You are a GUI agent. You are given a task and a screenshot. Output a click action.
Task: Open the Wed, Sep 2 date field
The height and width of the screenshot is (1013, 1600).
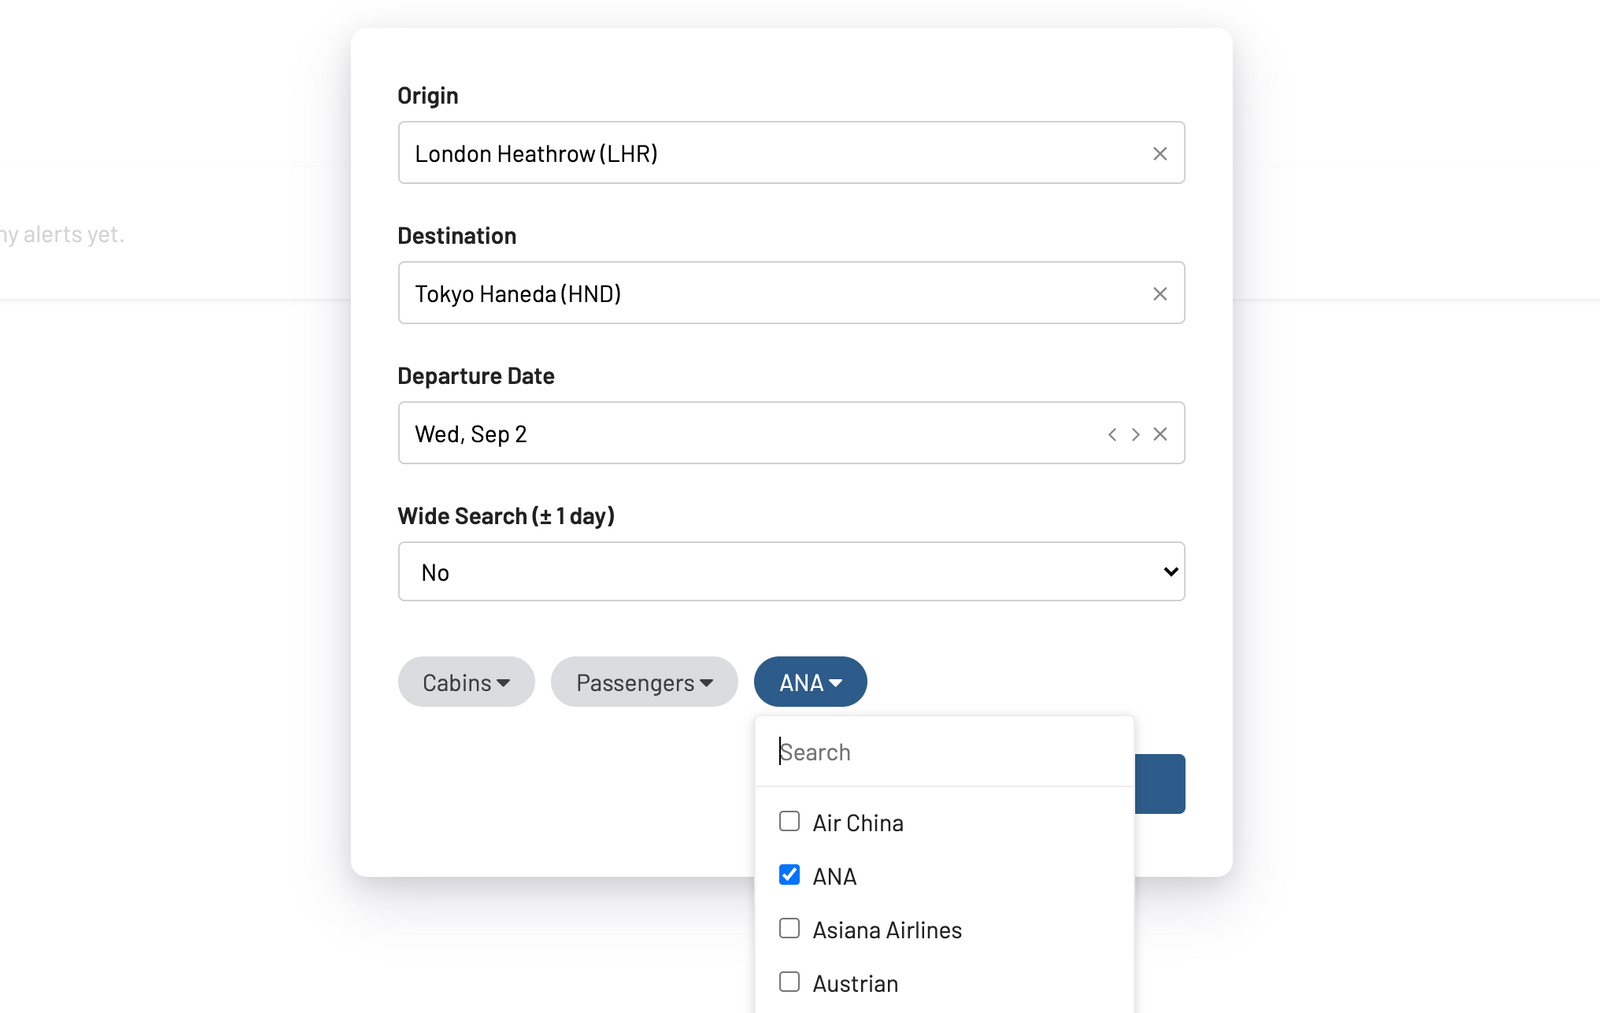coord(750,433)
